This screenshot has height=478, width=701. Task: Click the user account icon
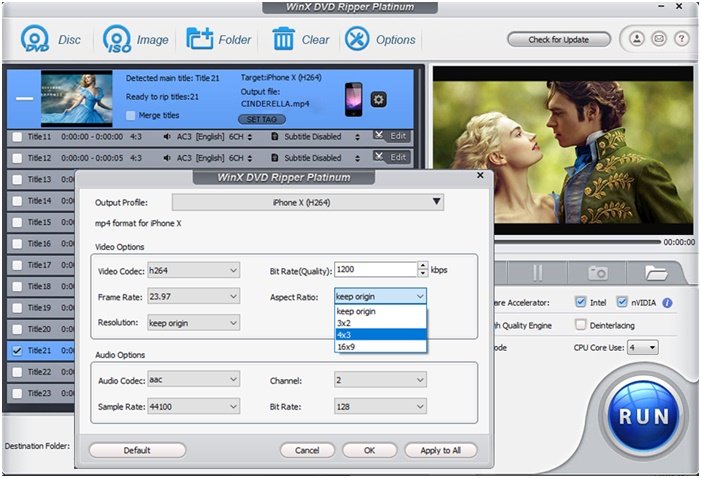click(x=637, y=39)
